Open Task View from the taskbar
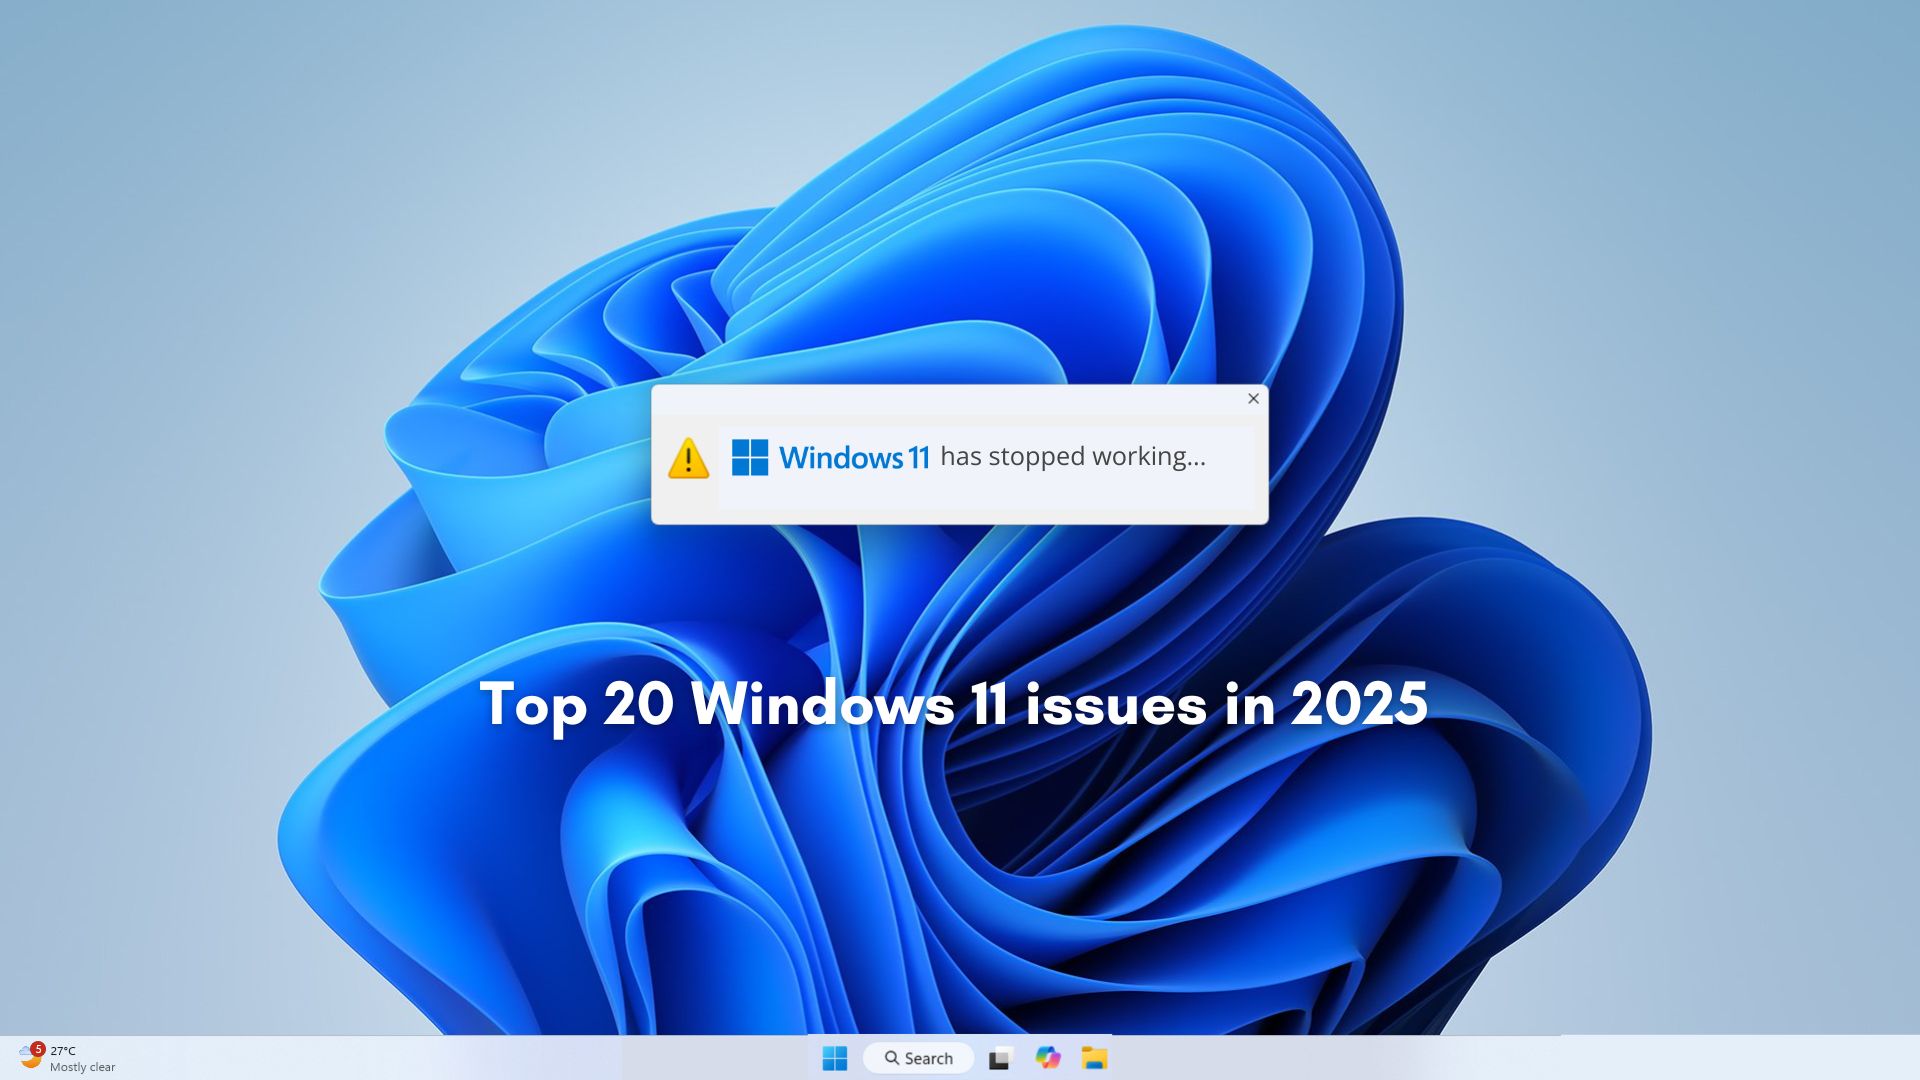1920x1080 pixels. tap(1000, 1058)
